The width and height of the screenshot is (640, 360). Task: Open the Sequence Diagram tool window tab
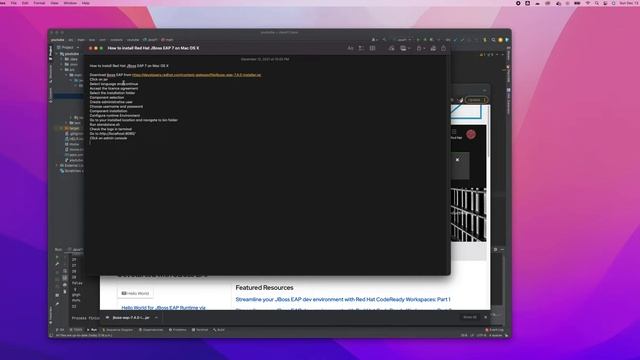point(118,330)
